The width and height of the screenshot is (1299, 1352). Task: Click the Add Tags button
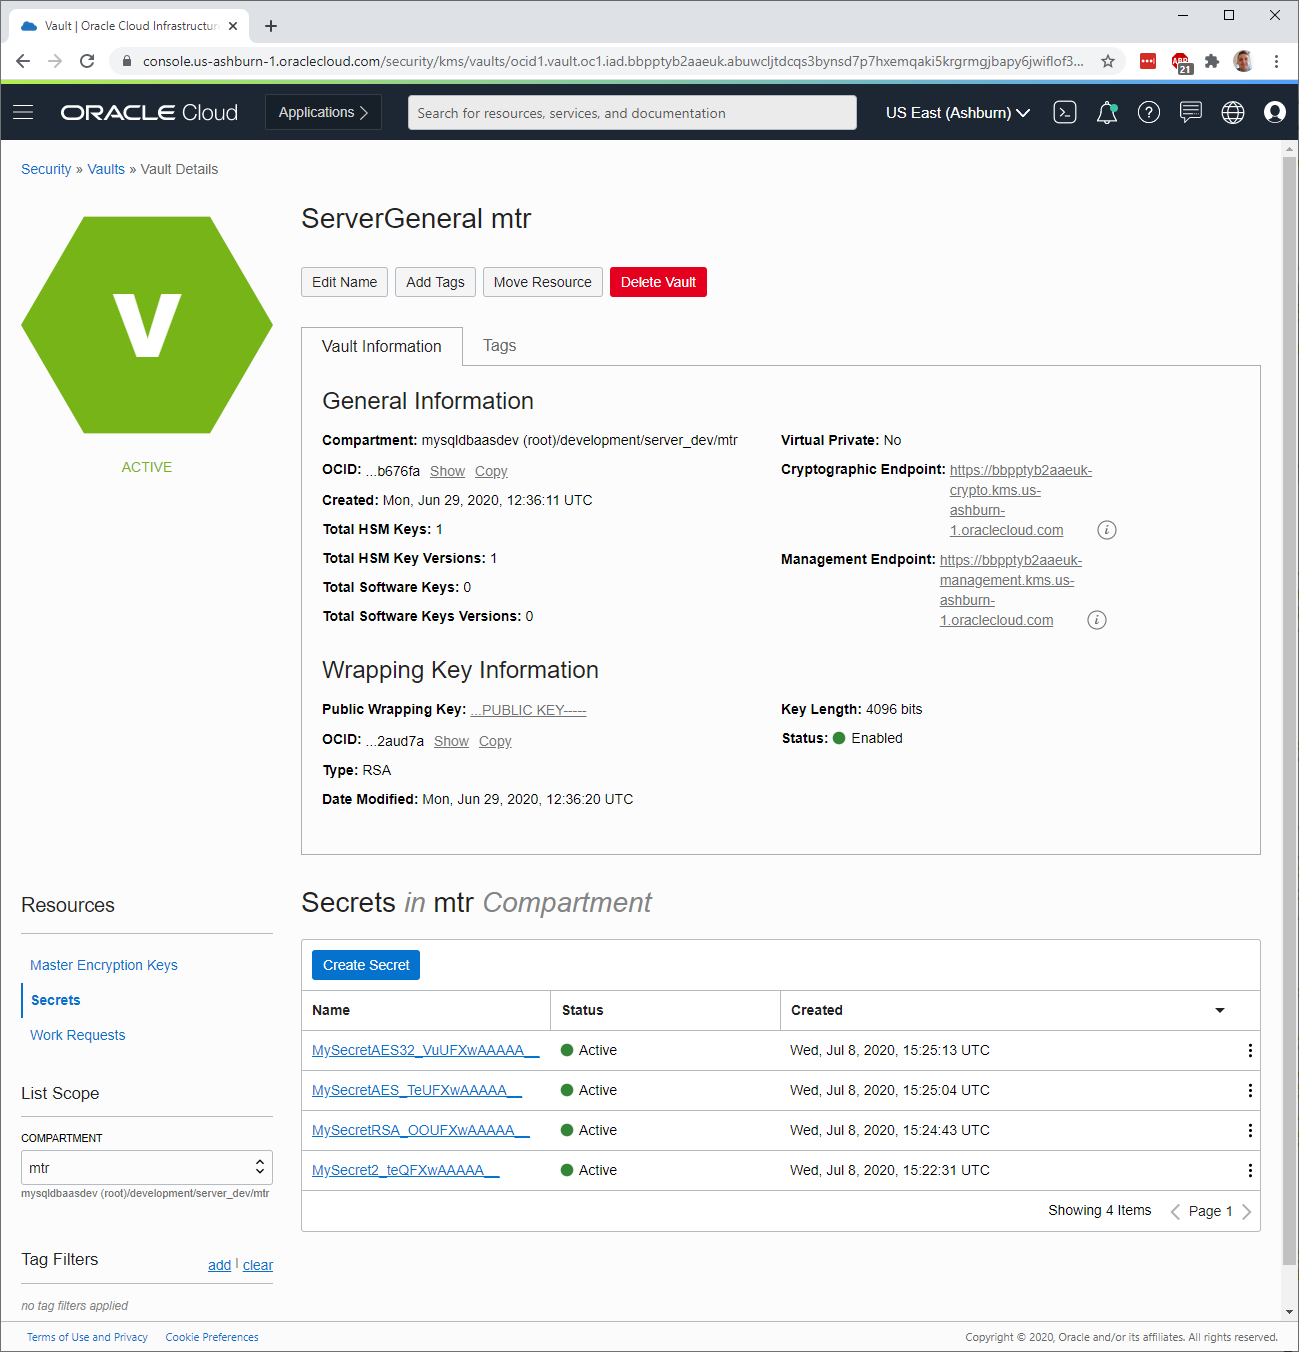click(x=435, y=282)
